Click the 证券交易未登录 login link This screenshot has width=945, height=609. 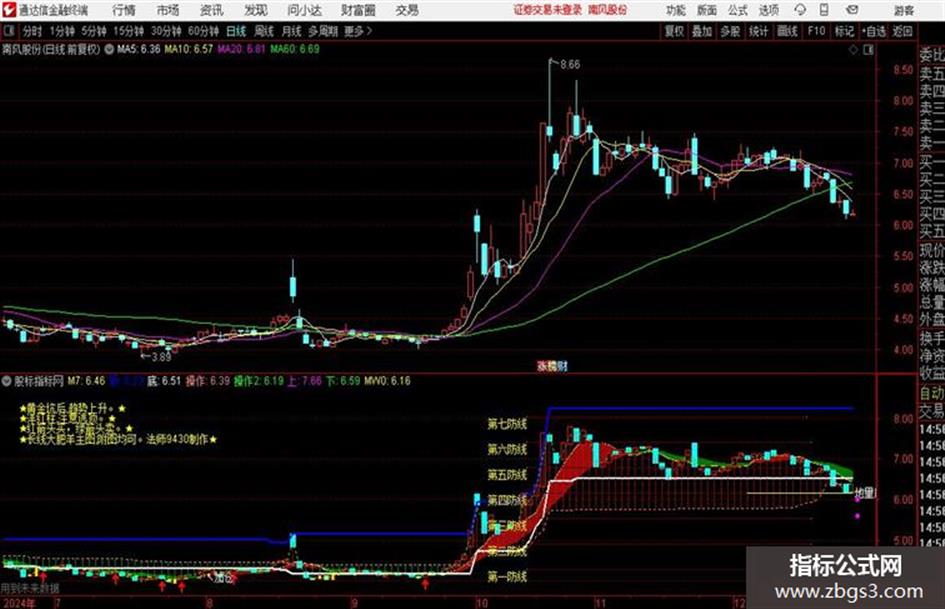tap(548, 10)
